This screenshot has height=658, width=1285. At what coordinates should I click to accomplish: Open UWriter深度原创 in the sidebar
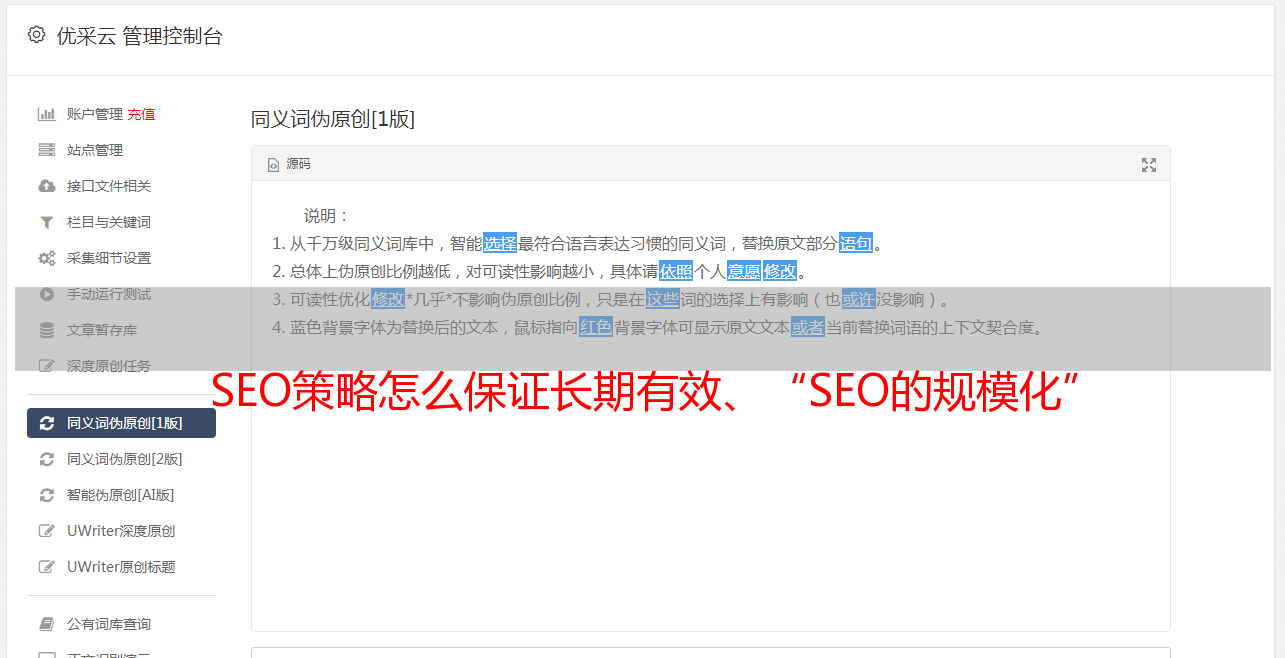coord(121,531)
